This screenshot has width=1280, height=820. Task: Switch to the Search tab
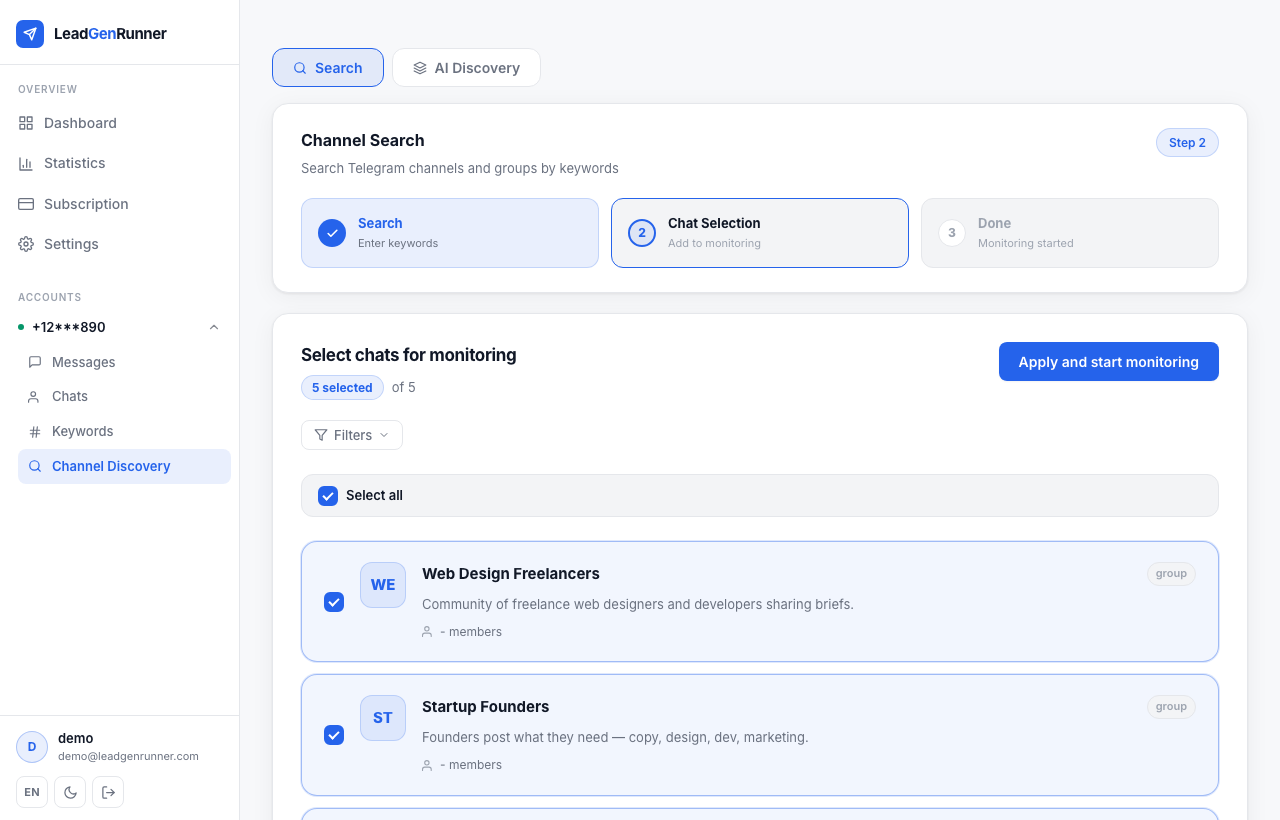(x=328, y=68)
